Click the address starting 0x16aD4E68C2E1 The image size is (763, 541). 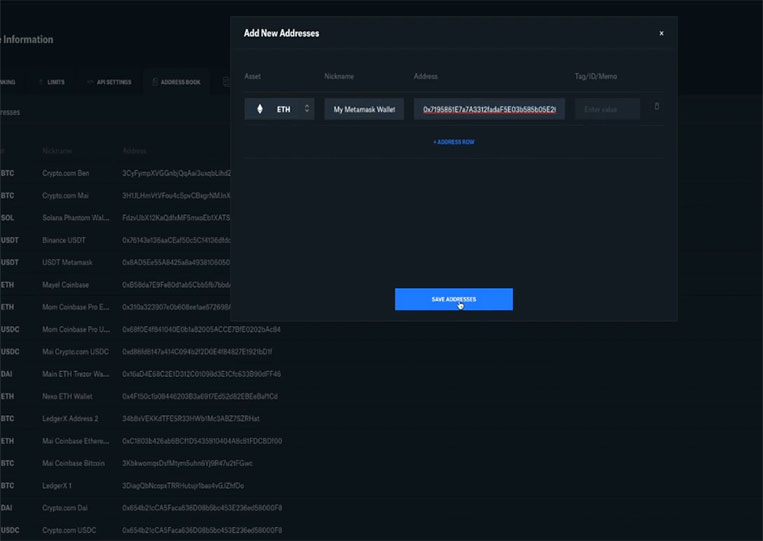coord(201,374)
